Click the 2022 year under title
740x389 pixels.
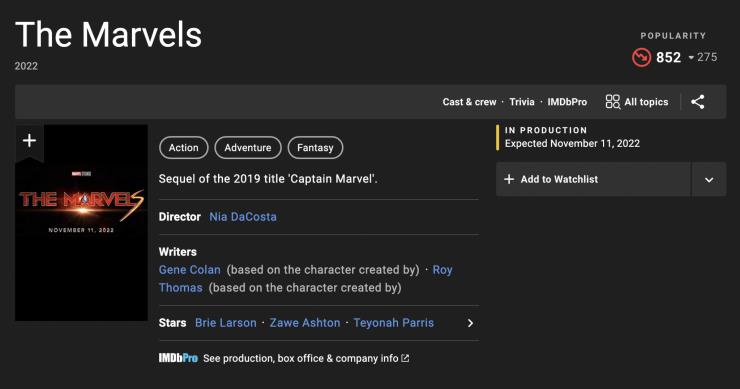pyautogui.click(x=26, y=66)
